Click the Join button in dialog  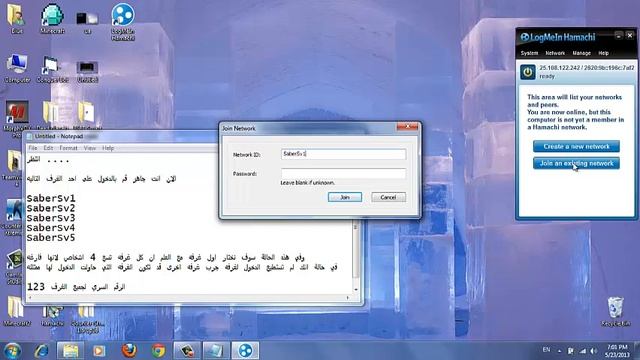[x=345, y=197]
